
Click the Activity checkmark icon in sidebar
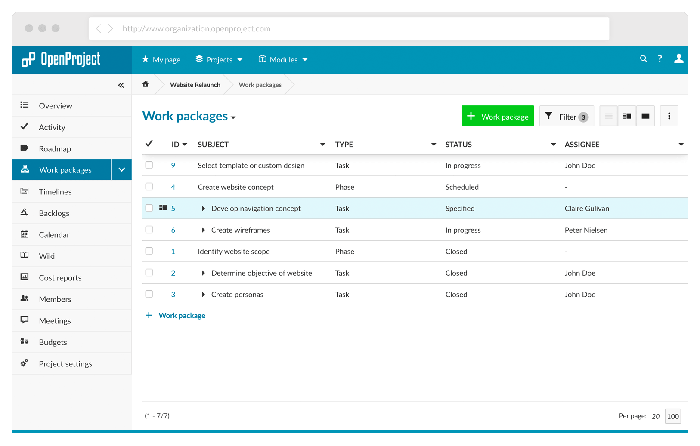25,126
